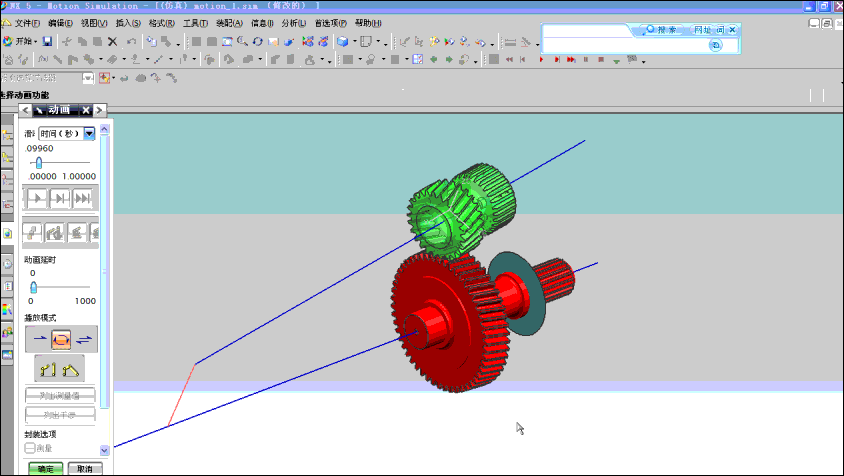Open the roles people sidebar tab
844x476 pixels.
pos(7,333)
